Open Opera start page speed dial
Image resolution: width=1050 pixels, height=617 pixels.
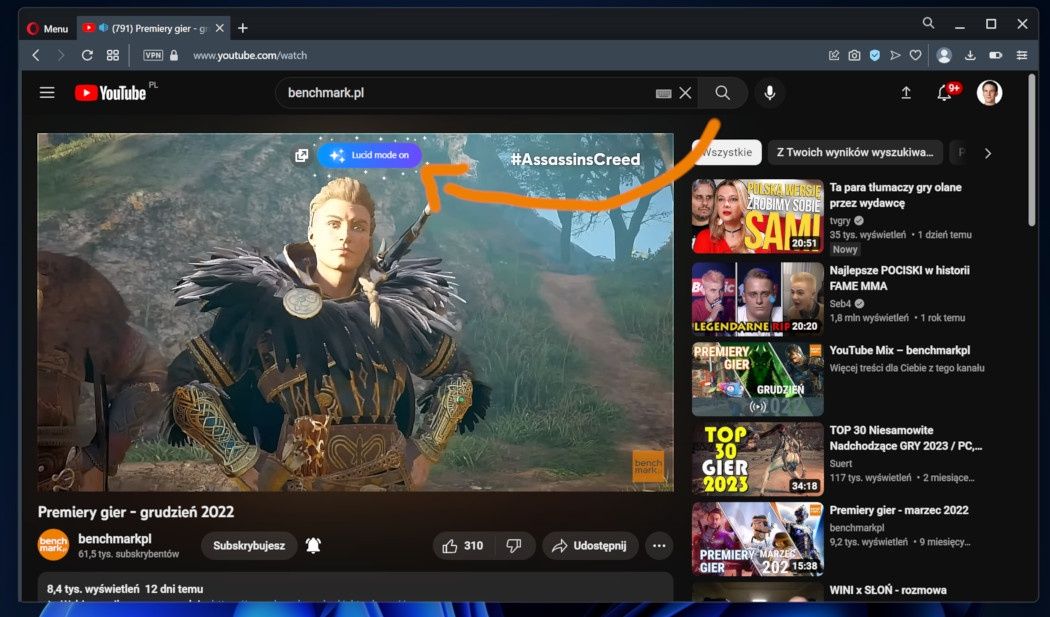[112, 56]
